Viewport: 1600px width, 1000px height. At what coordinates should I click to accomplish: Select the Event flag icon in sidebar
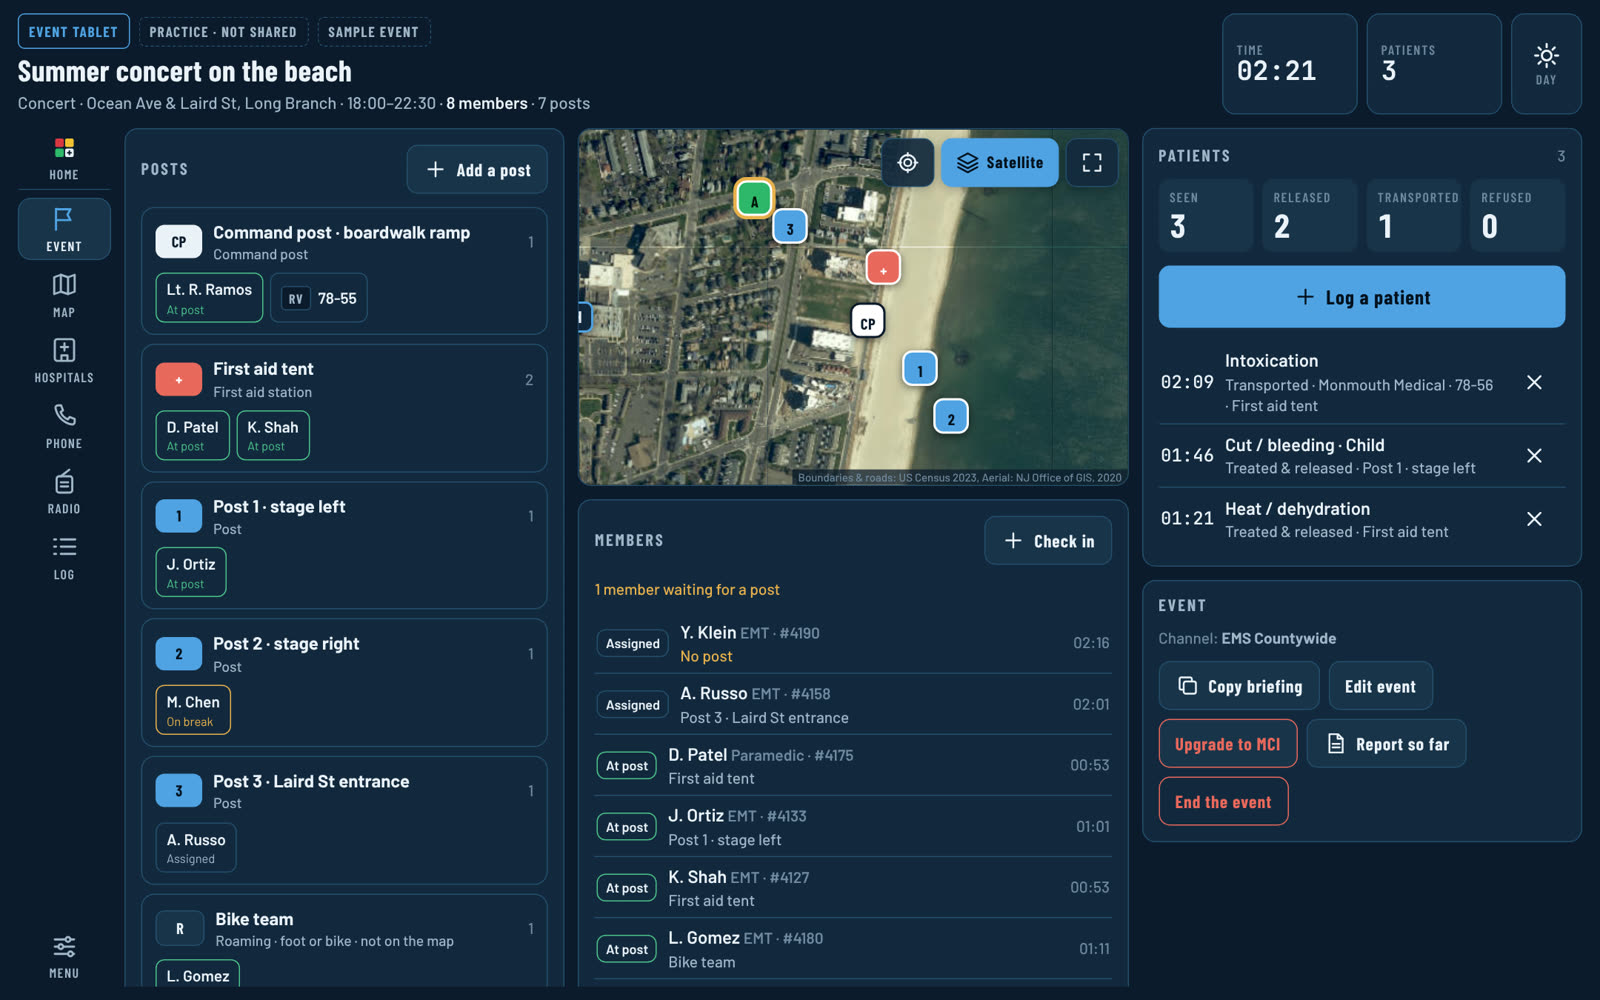click(x=64, y=229)
